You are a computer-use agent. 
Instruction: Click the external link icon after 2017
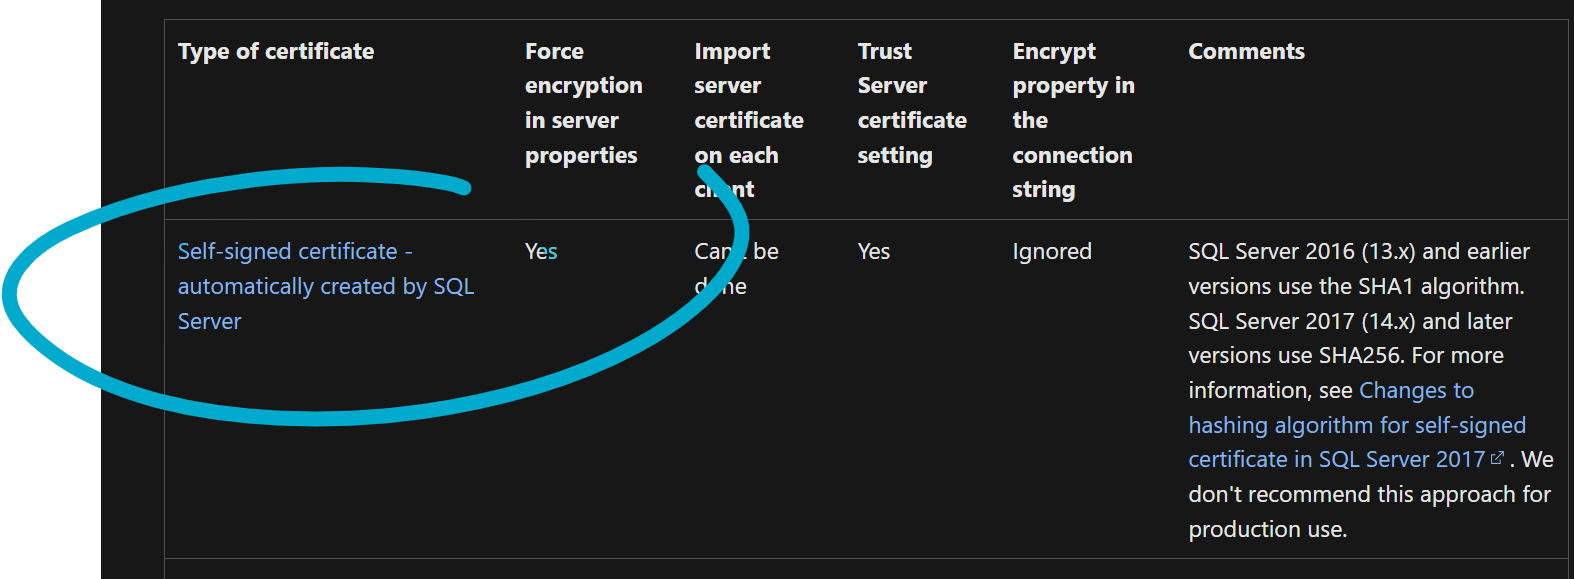click(x=1497, y=459)
